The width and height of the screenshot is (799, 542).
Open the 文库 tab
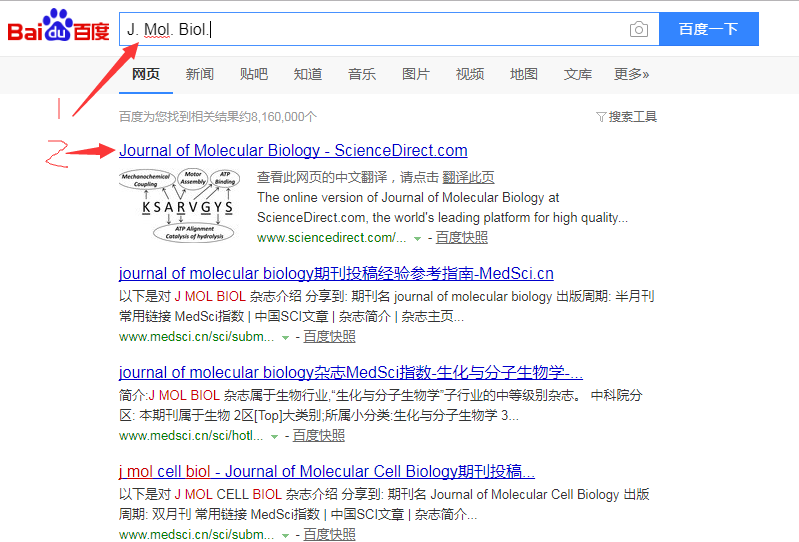tap(578, 74)
